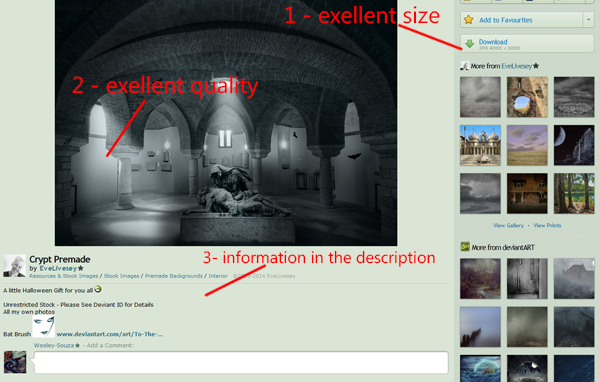Click the face thumbnail next to Bat Brush
Image resolution: width=600 pixels, height=382 pixels.
point(44,327)
